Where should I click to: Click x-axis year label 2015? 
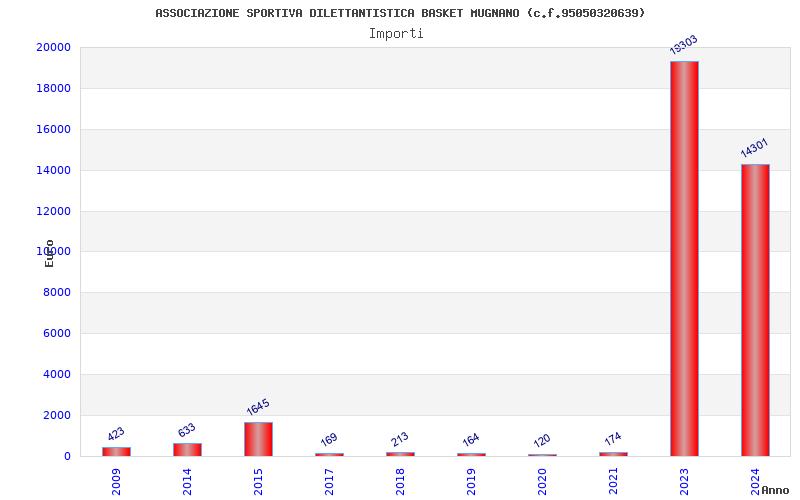point(258,482)
